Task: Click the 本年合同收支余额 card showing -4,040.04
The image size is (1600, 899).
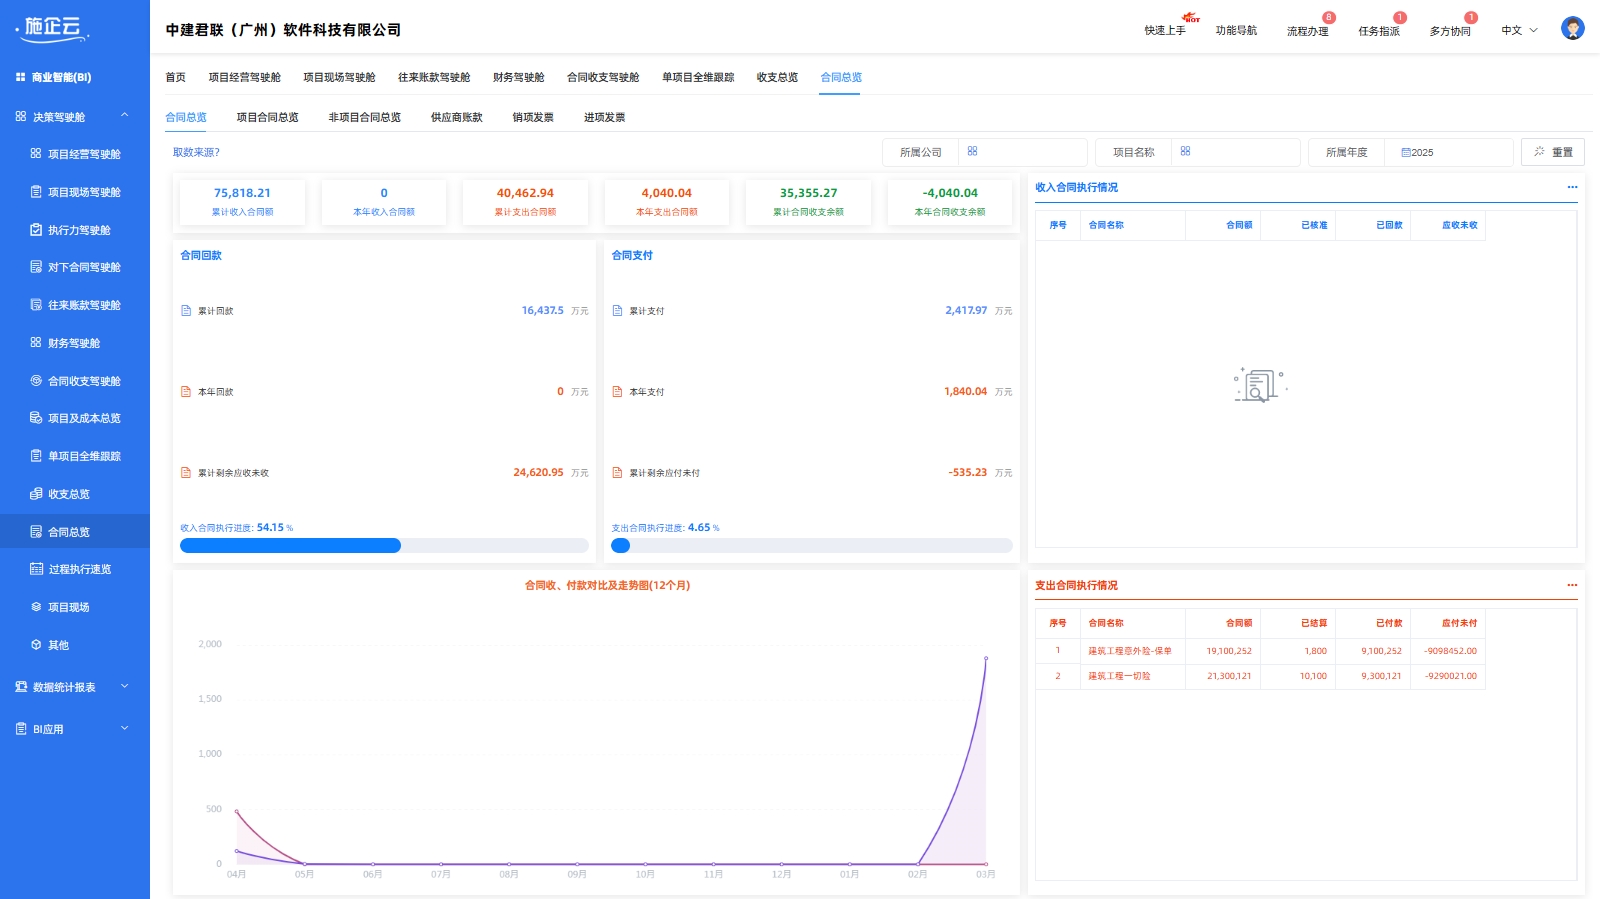Action: tap(950, 201)
